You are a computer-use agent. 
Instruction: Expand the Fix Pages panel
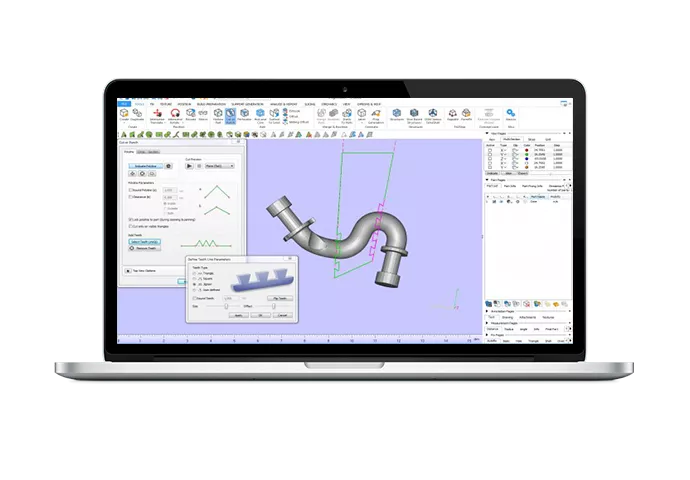(487, 335)
